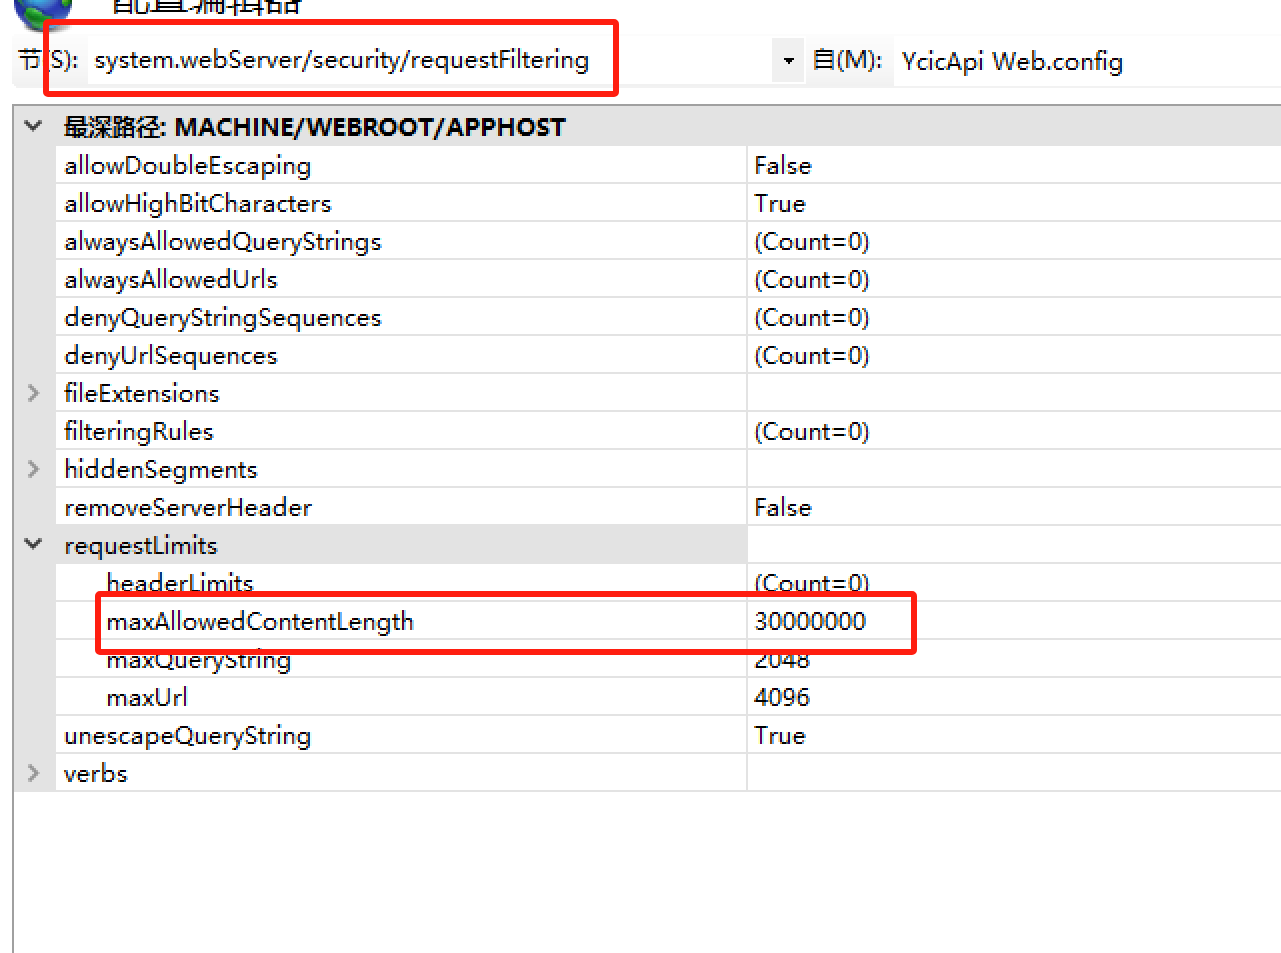Expand the verbs collection
Screen dimensions: 1281x953
pyautogui.click(x=33, y=773)
